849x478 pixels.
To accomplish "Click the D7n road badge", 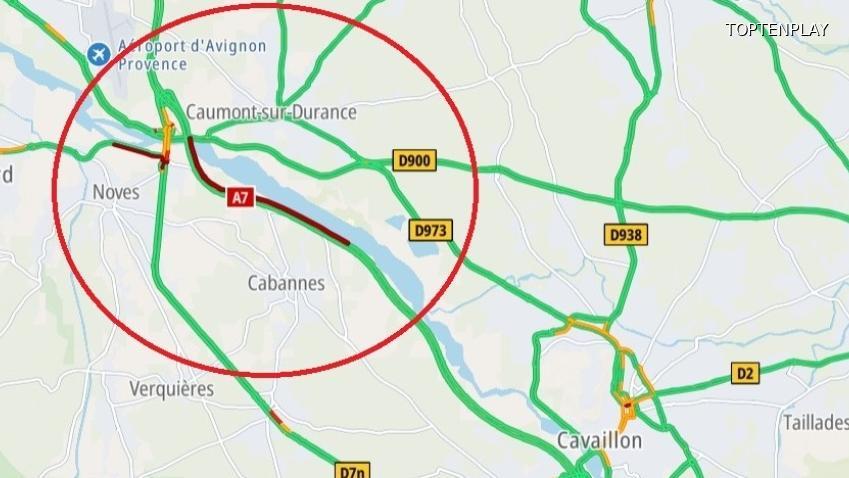I will 352,470.
